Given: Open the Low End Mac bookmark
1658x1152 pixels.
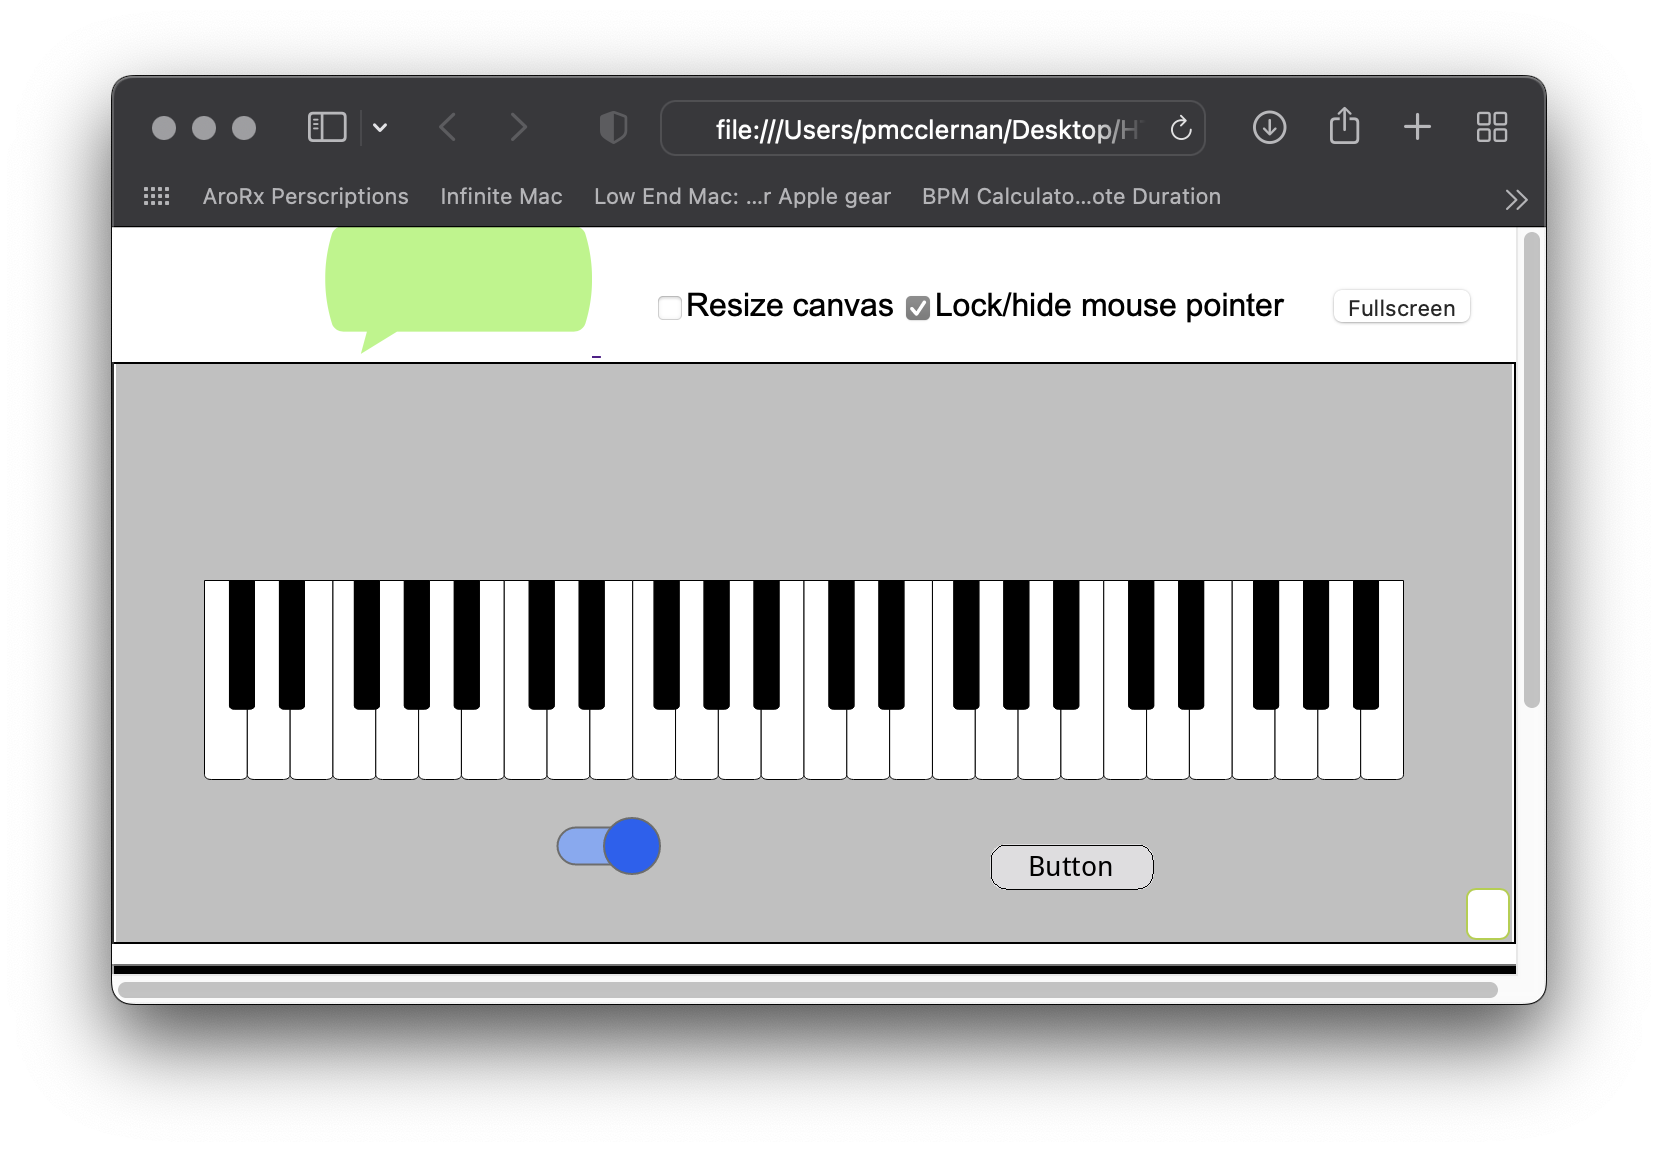Looking at the screenshot, I should (x=742, y=196).
